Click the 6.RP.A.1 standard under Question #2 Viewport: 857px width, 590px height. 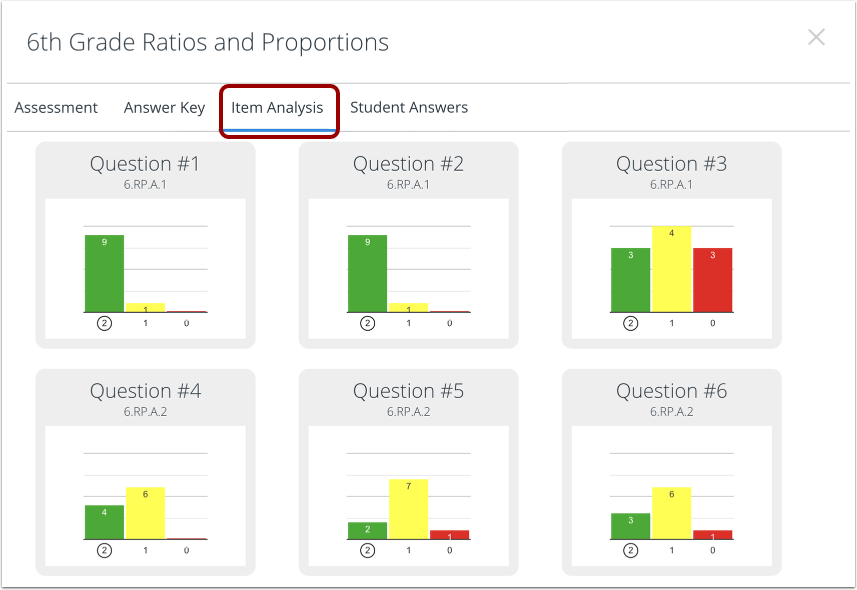pyautogui.click(x=408, y=184)
